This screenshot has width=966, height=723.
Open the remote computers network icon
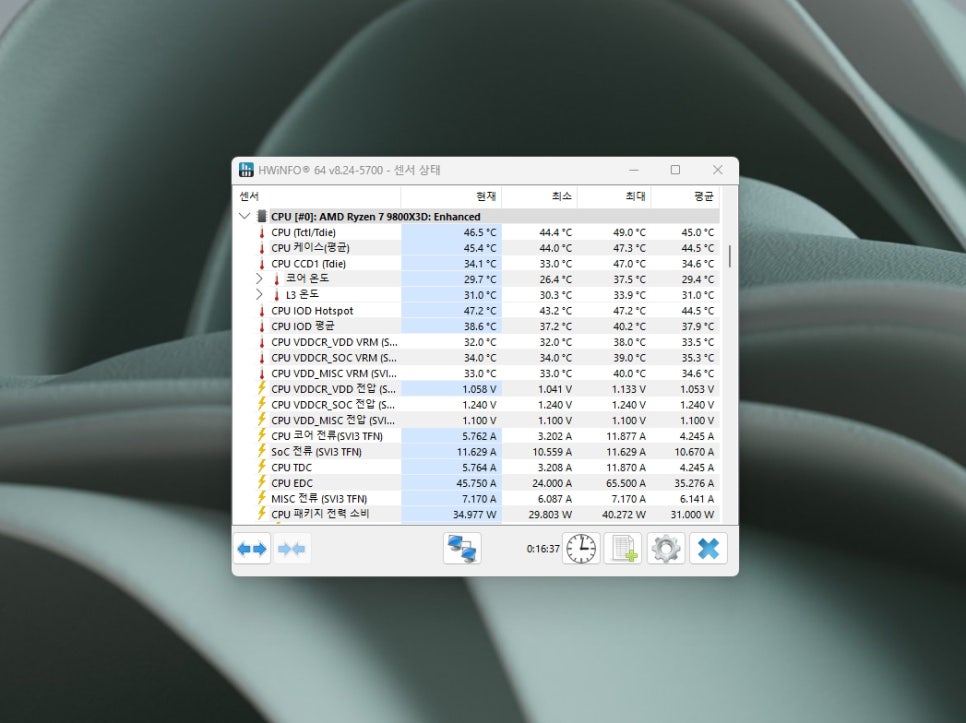click(x=462, y=549)
